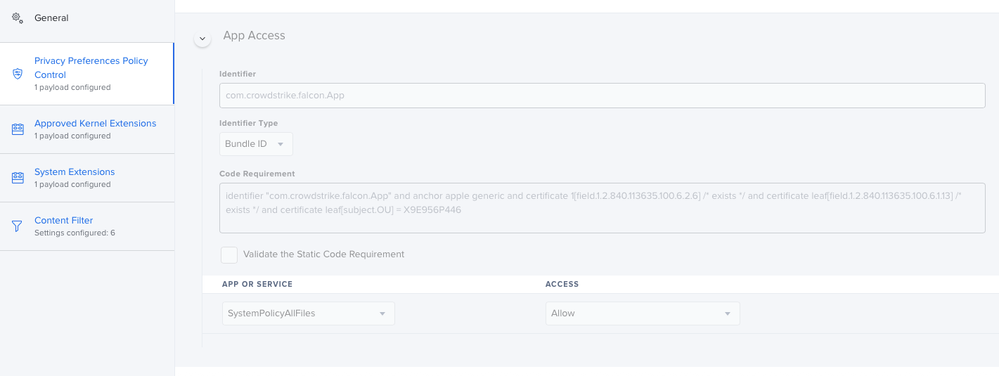Click the ACCESS column header

[562, 284]
